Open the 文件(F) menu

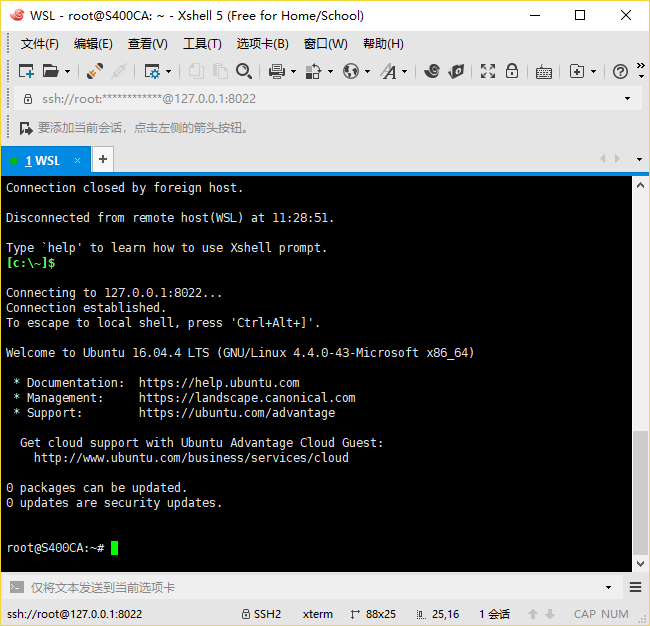(39, 44)
